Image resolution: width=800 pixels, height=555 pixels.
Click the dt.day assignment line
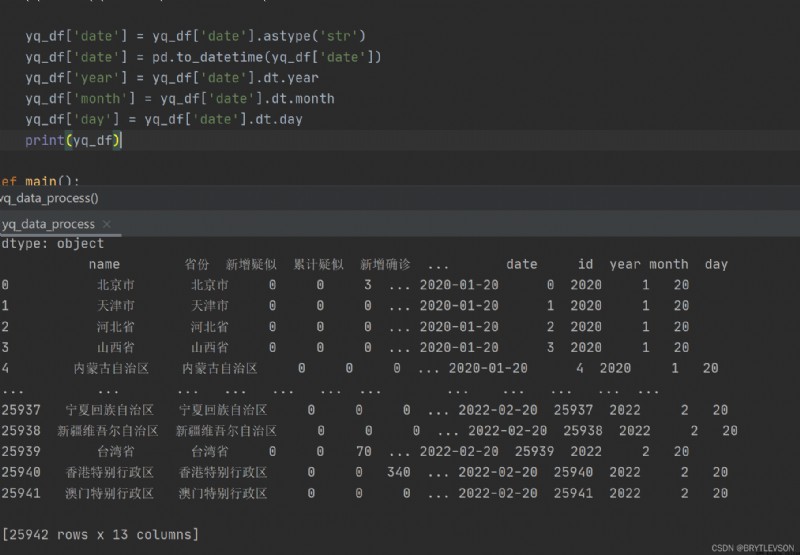coord(164,119)
